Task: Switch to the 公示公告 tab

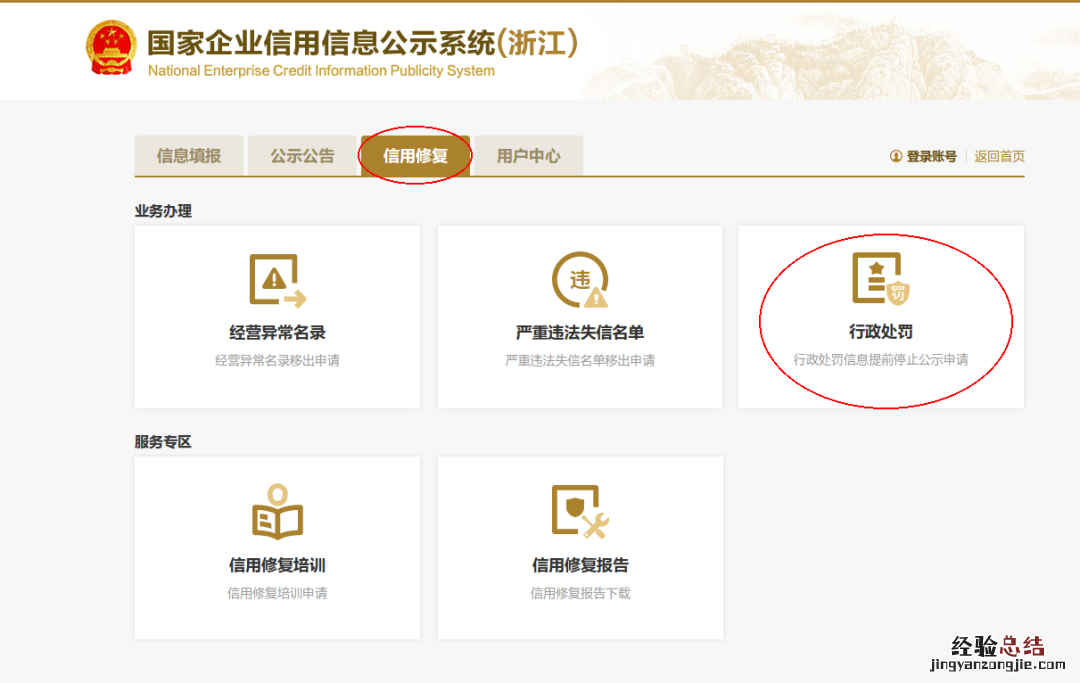Action: tap(302, 156)
